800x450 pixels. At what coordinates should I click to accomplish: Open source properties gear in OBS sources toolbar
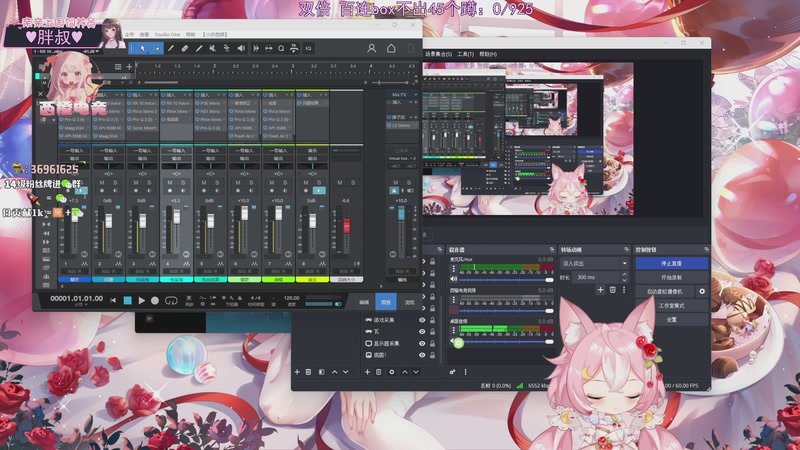pos(391,372)
